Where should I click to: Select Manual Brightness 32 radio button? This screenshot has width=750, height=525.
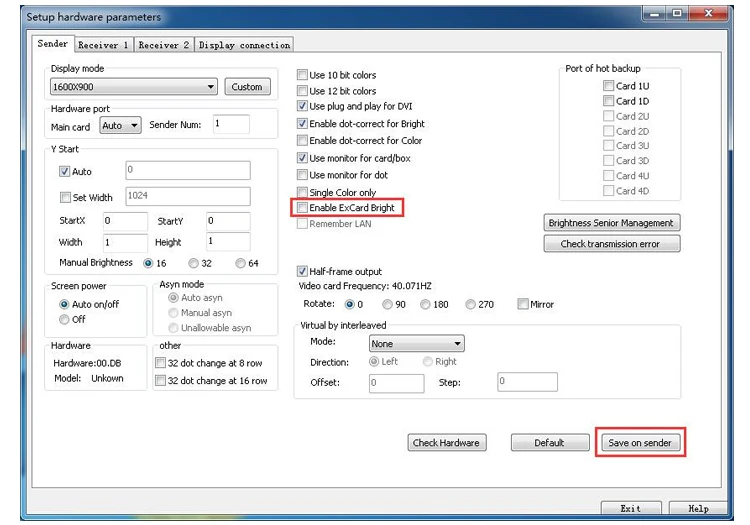193,263
